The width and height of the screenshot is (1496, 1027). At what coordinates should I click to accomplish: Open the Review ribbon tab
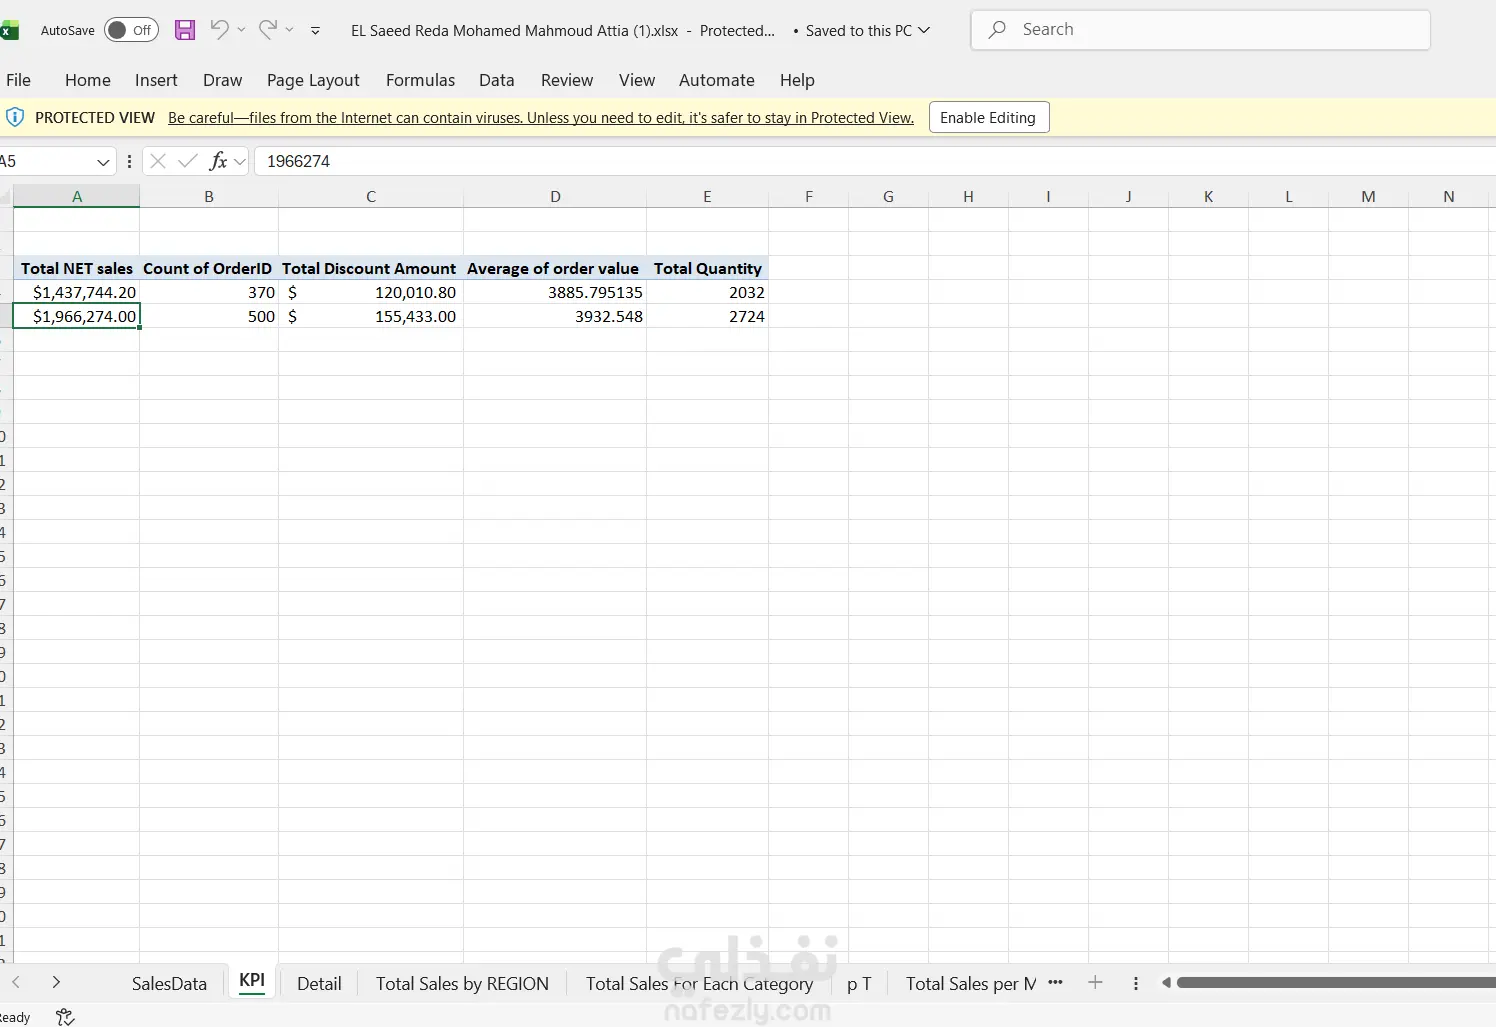[567, 80]
